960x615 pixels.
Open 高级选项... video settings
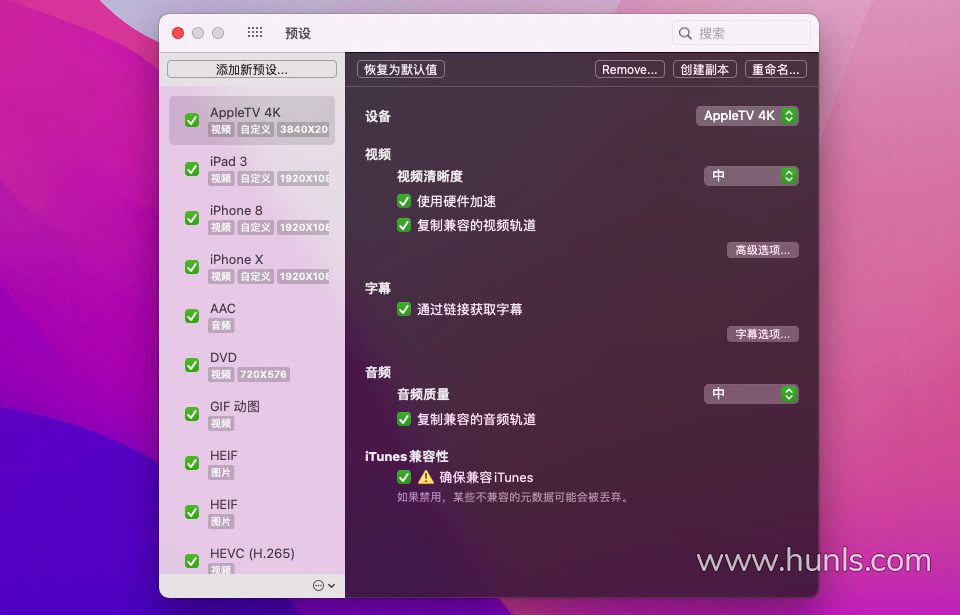[762, 250]
